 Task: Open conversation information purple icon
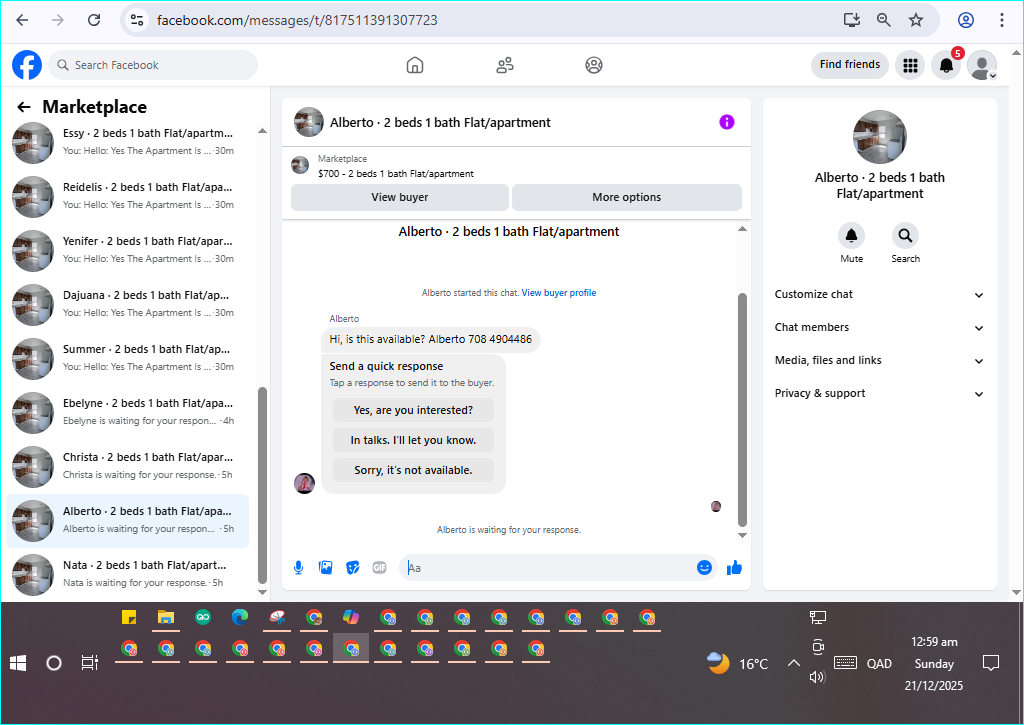[x=727, y=122]
